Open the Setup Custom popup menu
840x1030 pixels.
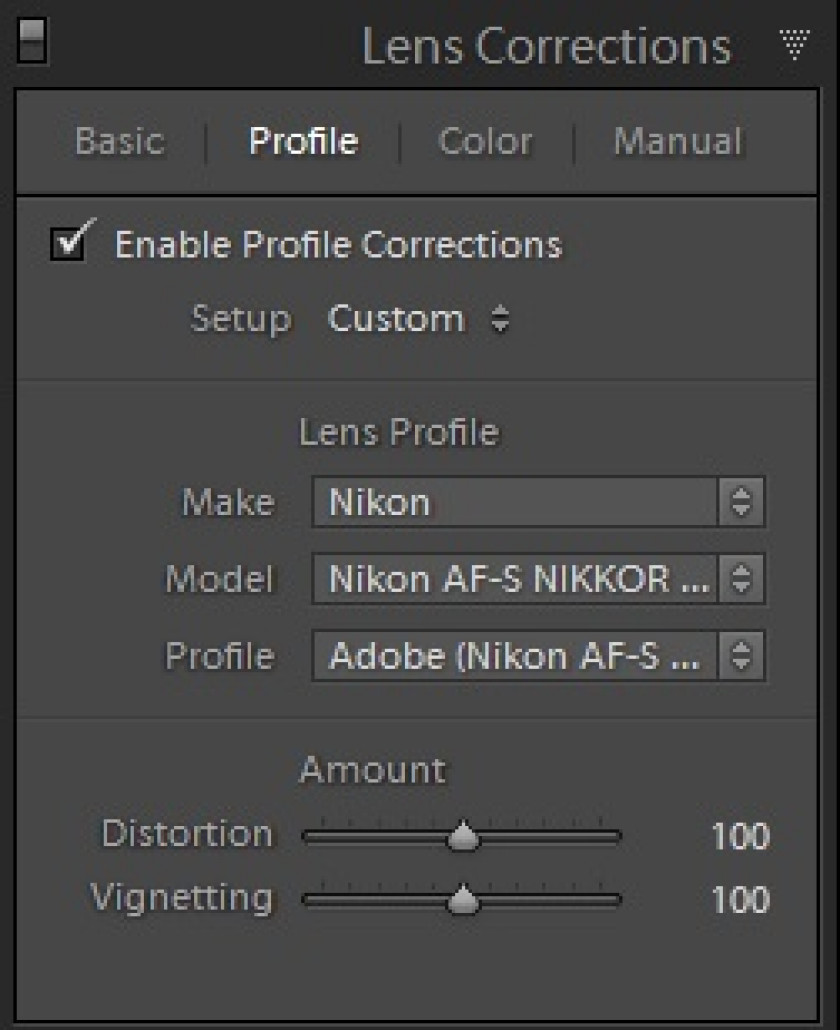click(418, 319)
